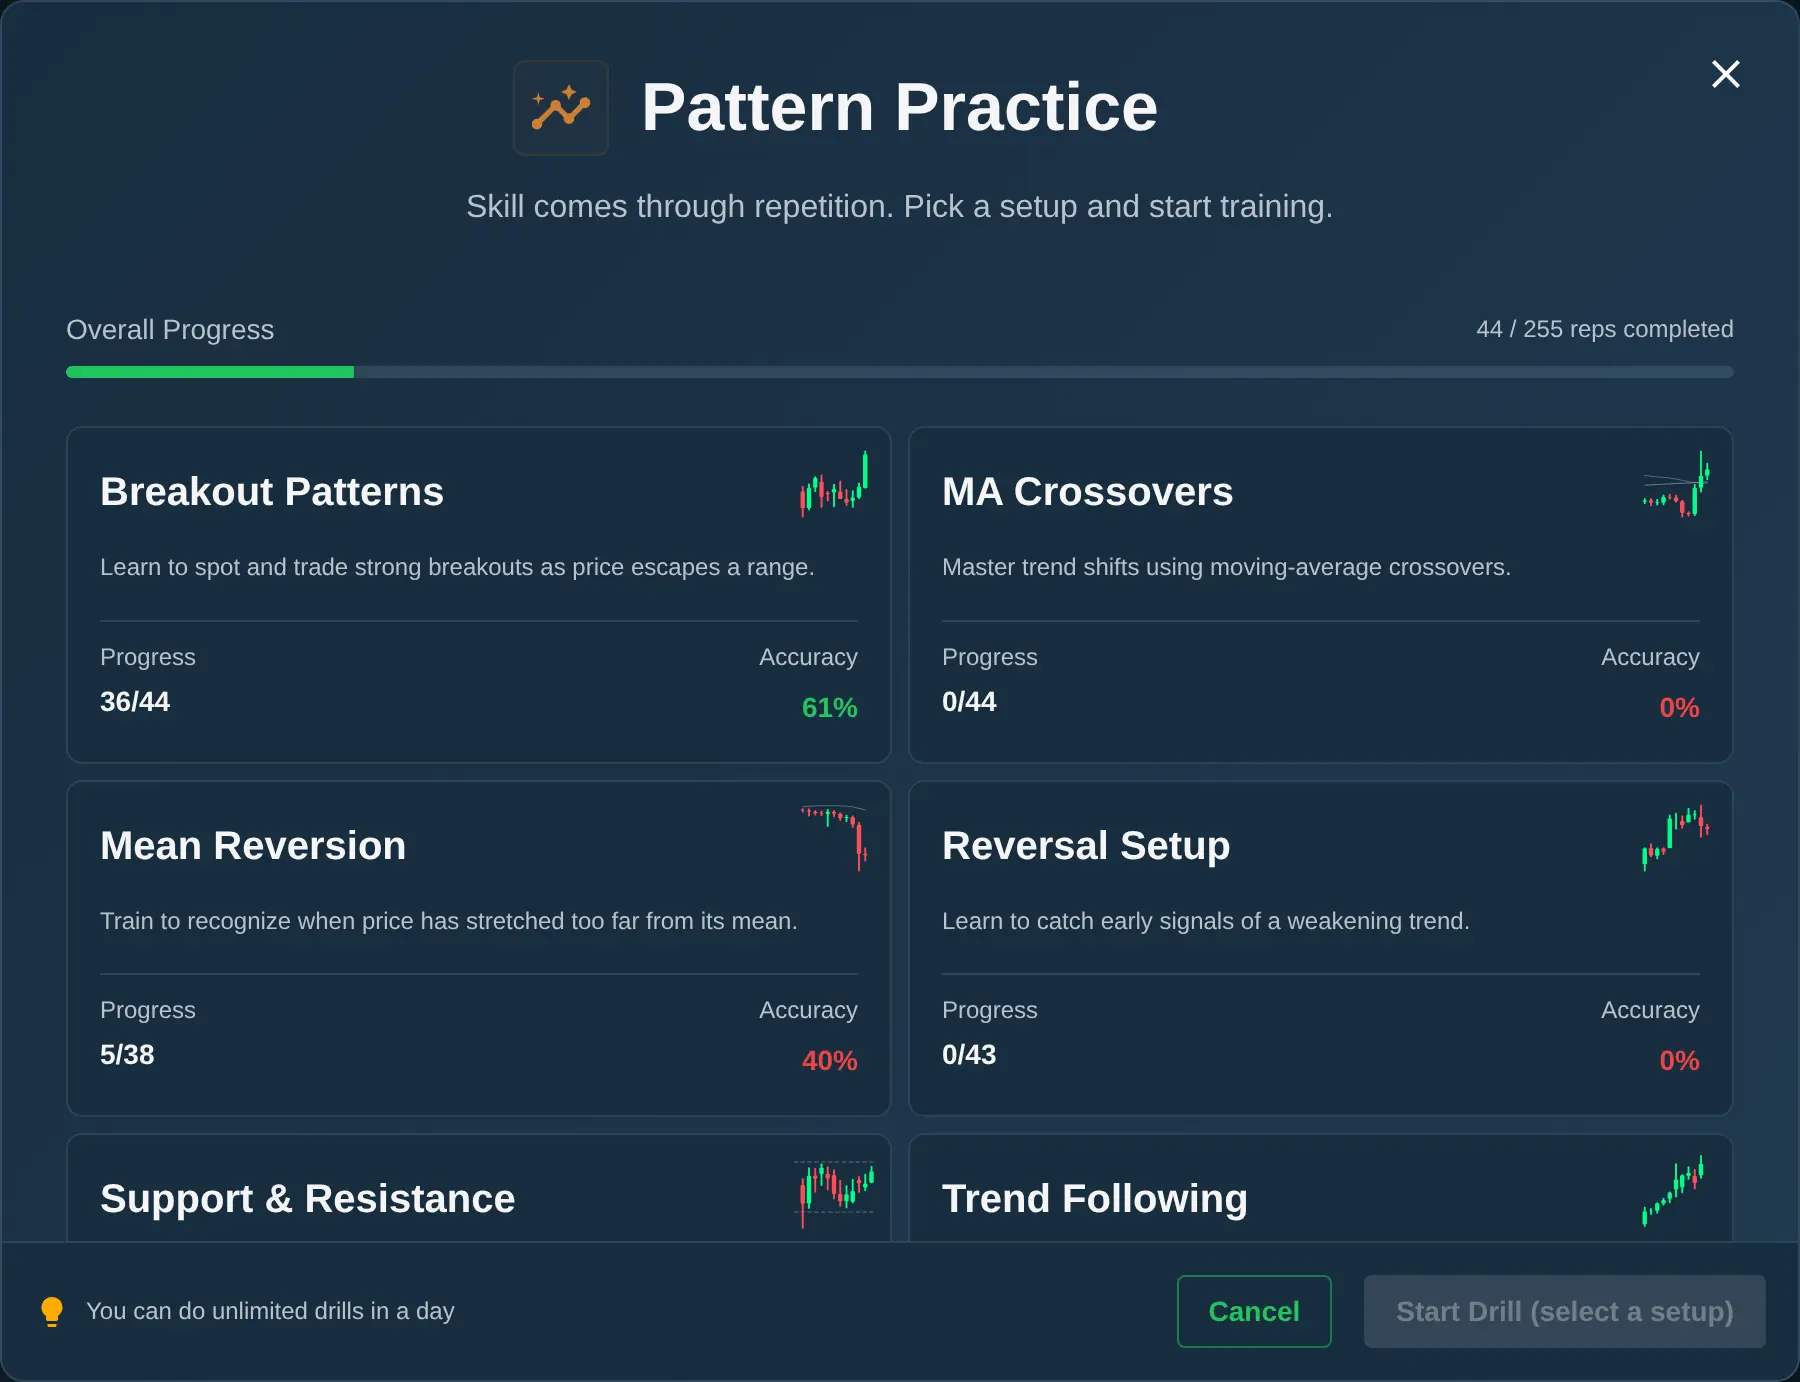Click the Trend Following chart icon
Screen dimensions: 1800x1382
pyautogui.click(x=1674, y=1192)
